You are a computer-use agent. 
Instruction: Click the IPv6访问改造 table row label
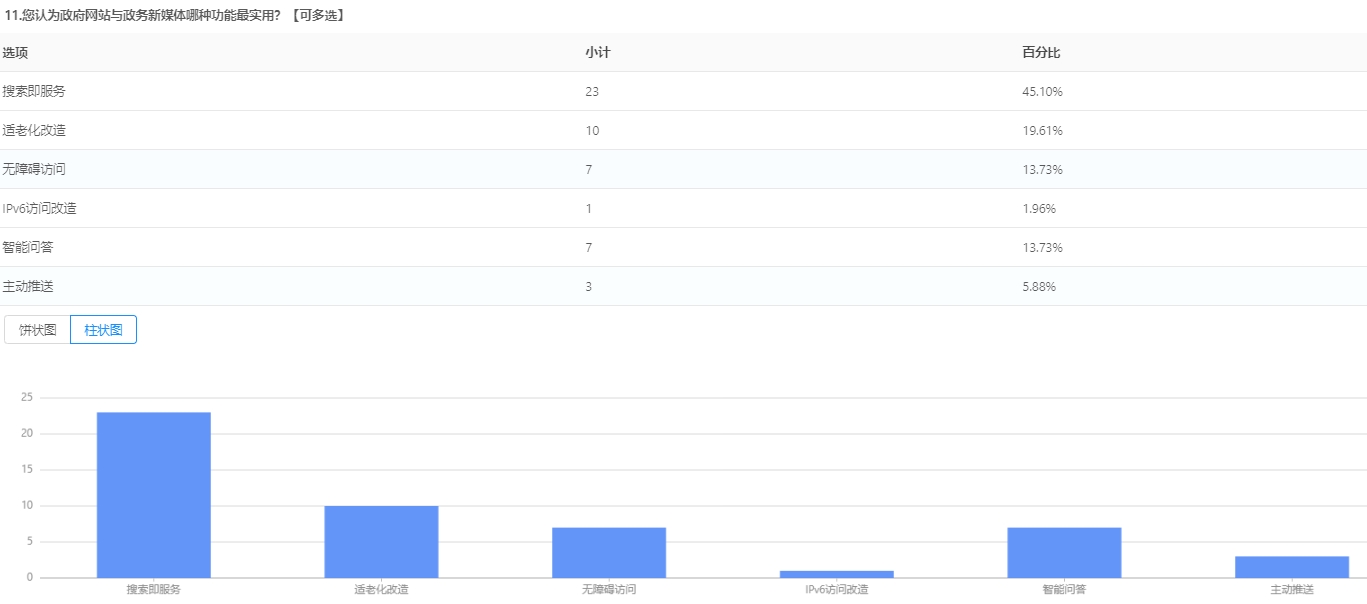(39, 208)
